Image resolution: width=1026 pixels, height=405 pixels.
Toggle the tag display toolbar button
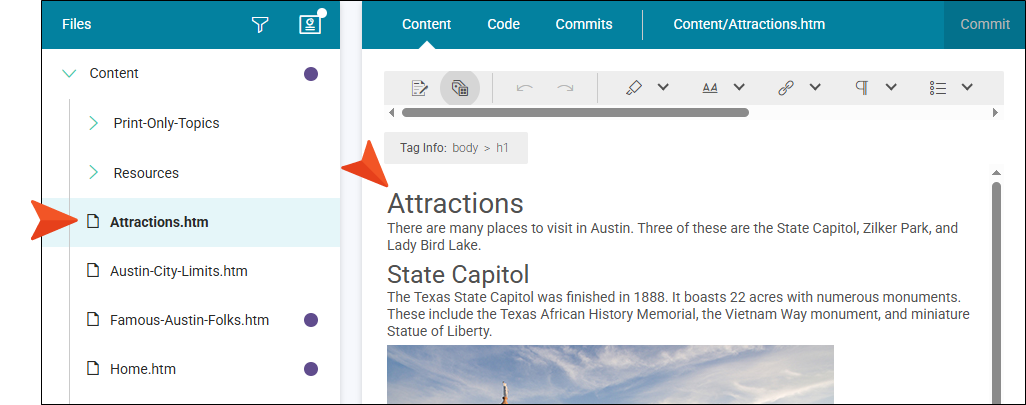[460, 88]
